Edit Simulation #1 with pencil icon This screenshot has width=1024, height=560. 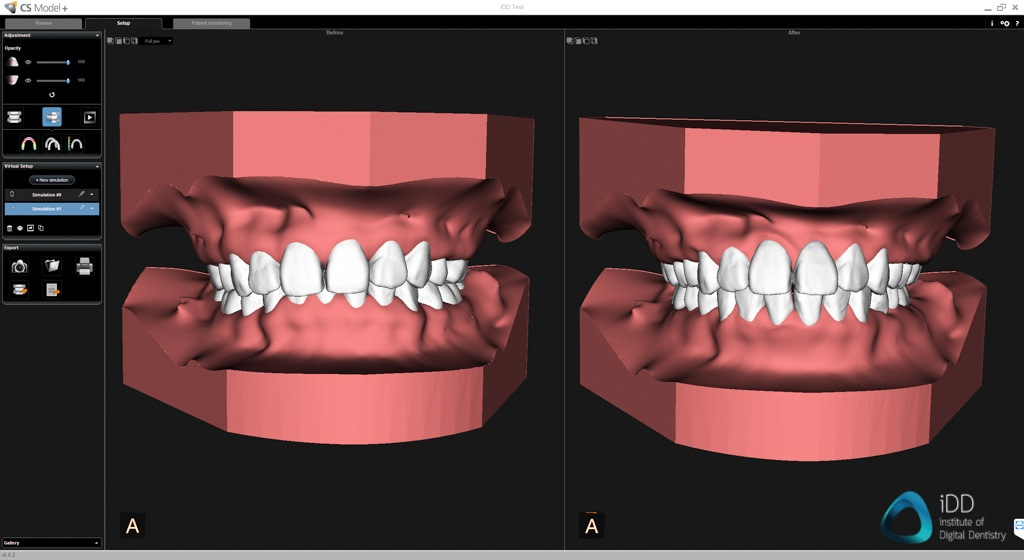point(82,208)
